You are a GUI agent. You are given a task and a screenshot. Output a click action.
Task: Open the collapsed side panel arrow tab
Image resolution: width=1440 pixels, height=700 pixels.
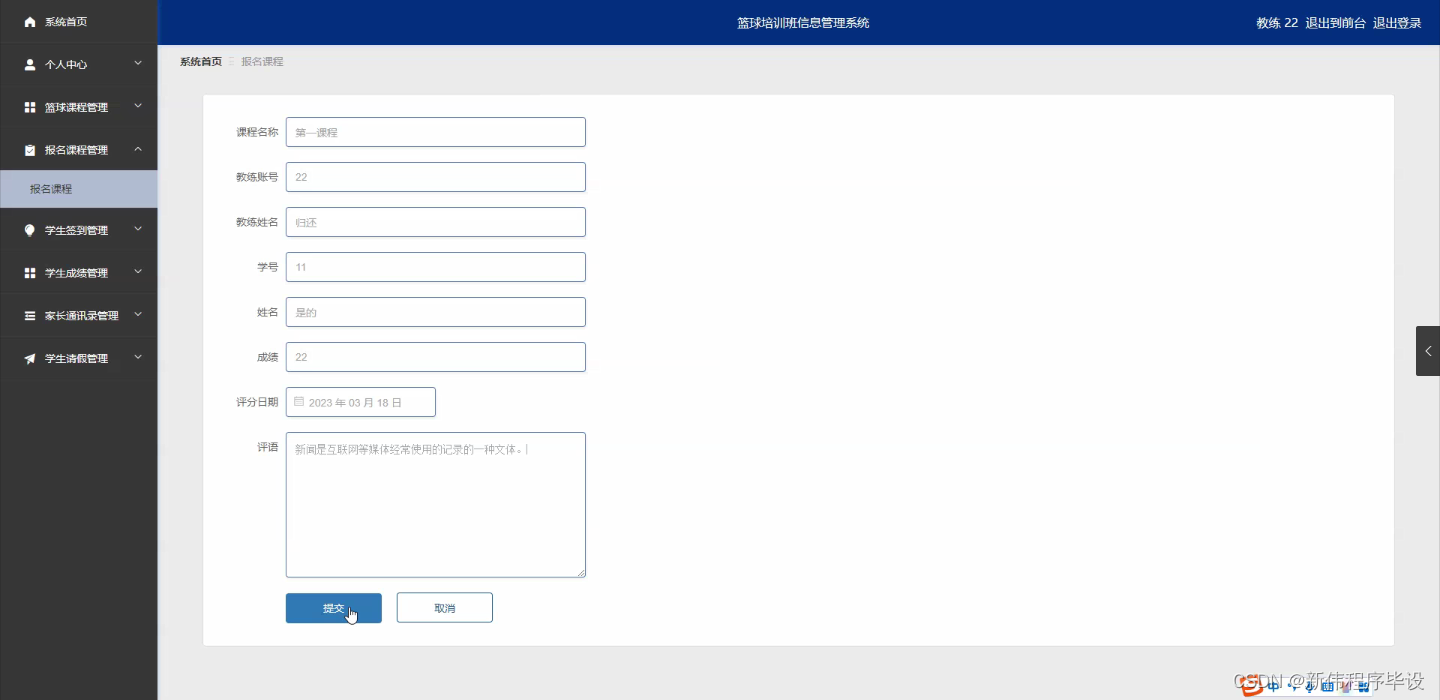coord(1428,351)
